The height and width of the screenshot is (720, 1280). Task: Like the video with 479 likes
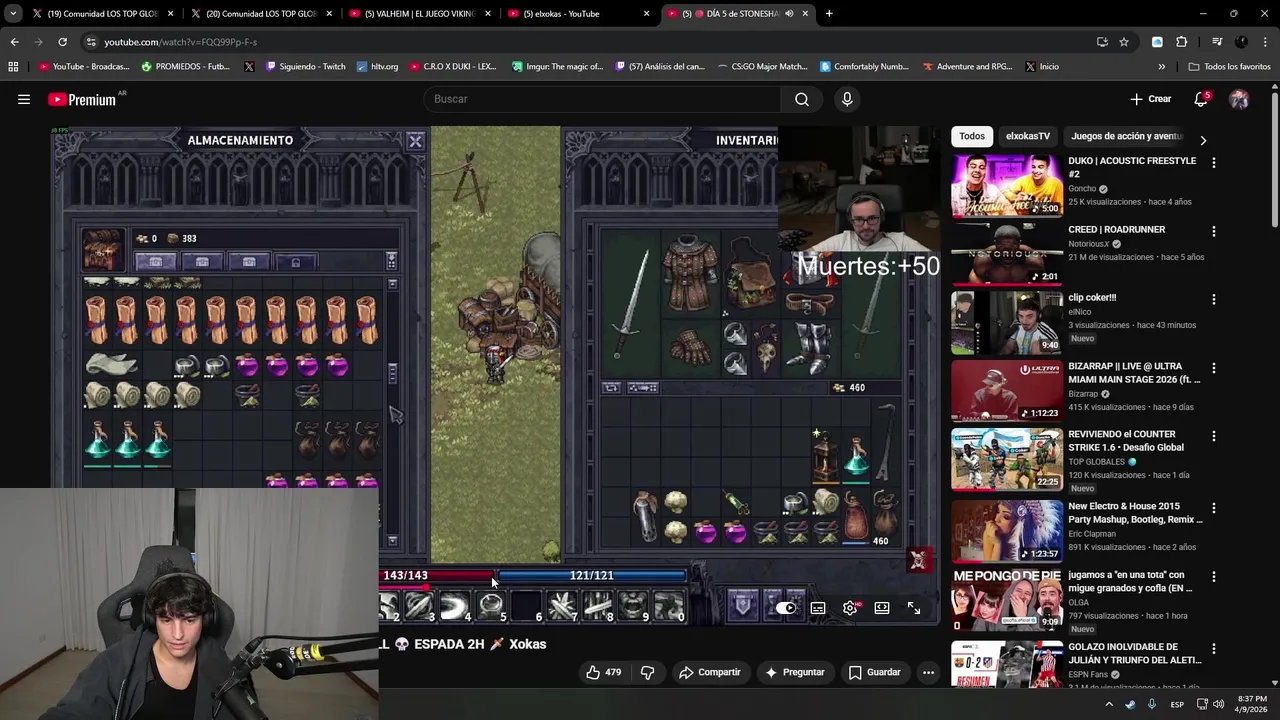(x=603, y=672)
